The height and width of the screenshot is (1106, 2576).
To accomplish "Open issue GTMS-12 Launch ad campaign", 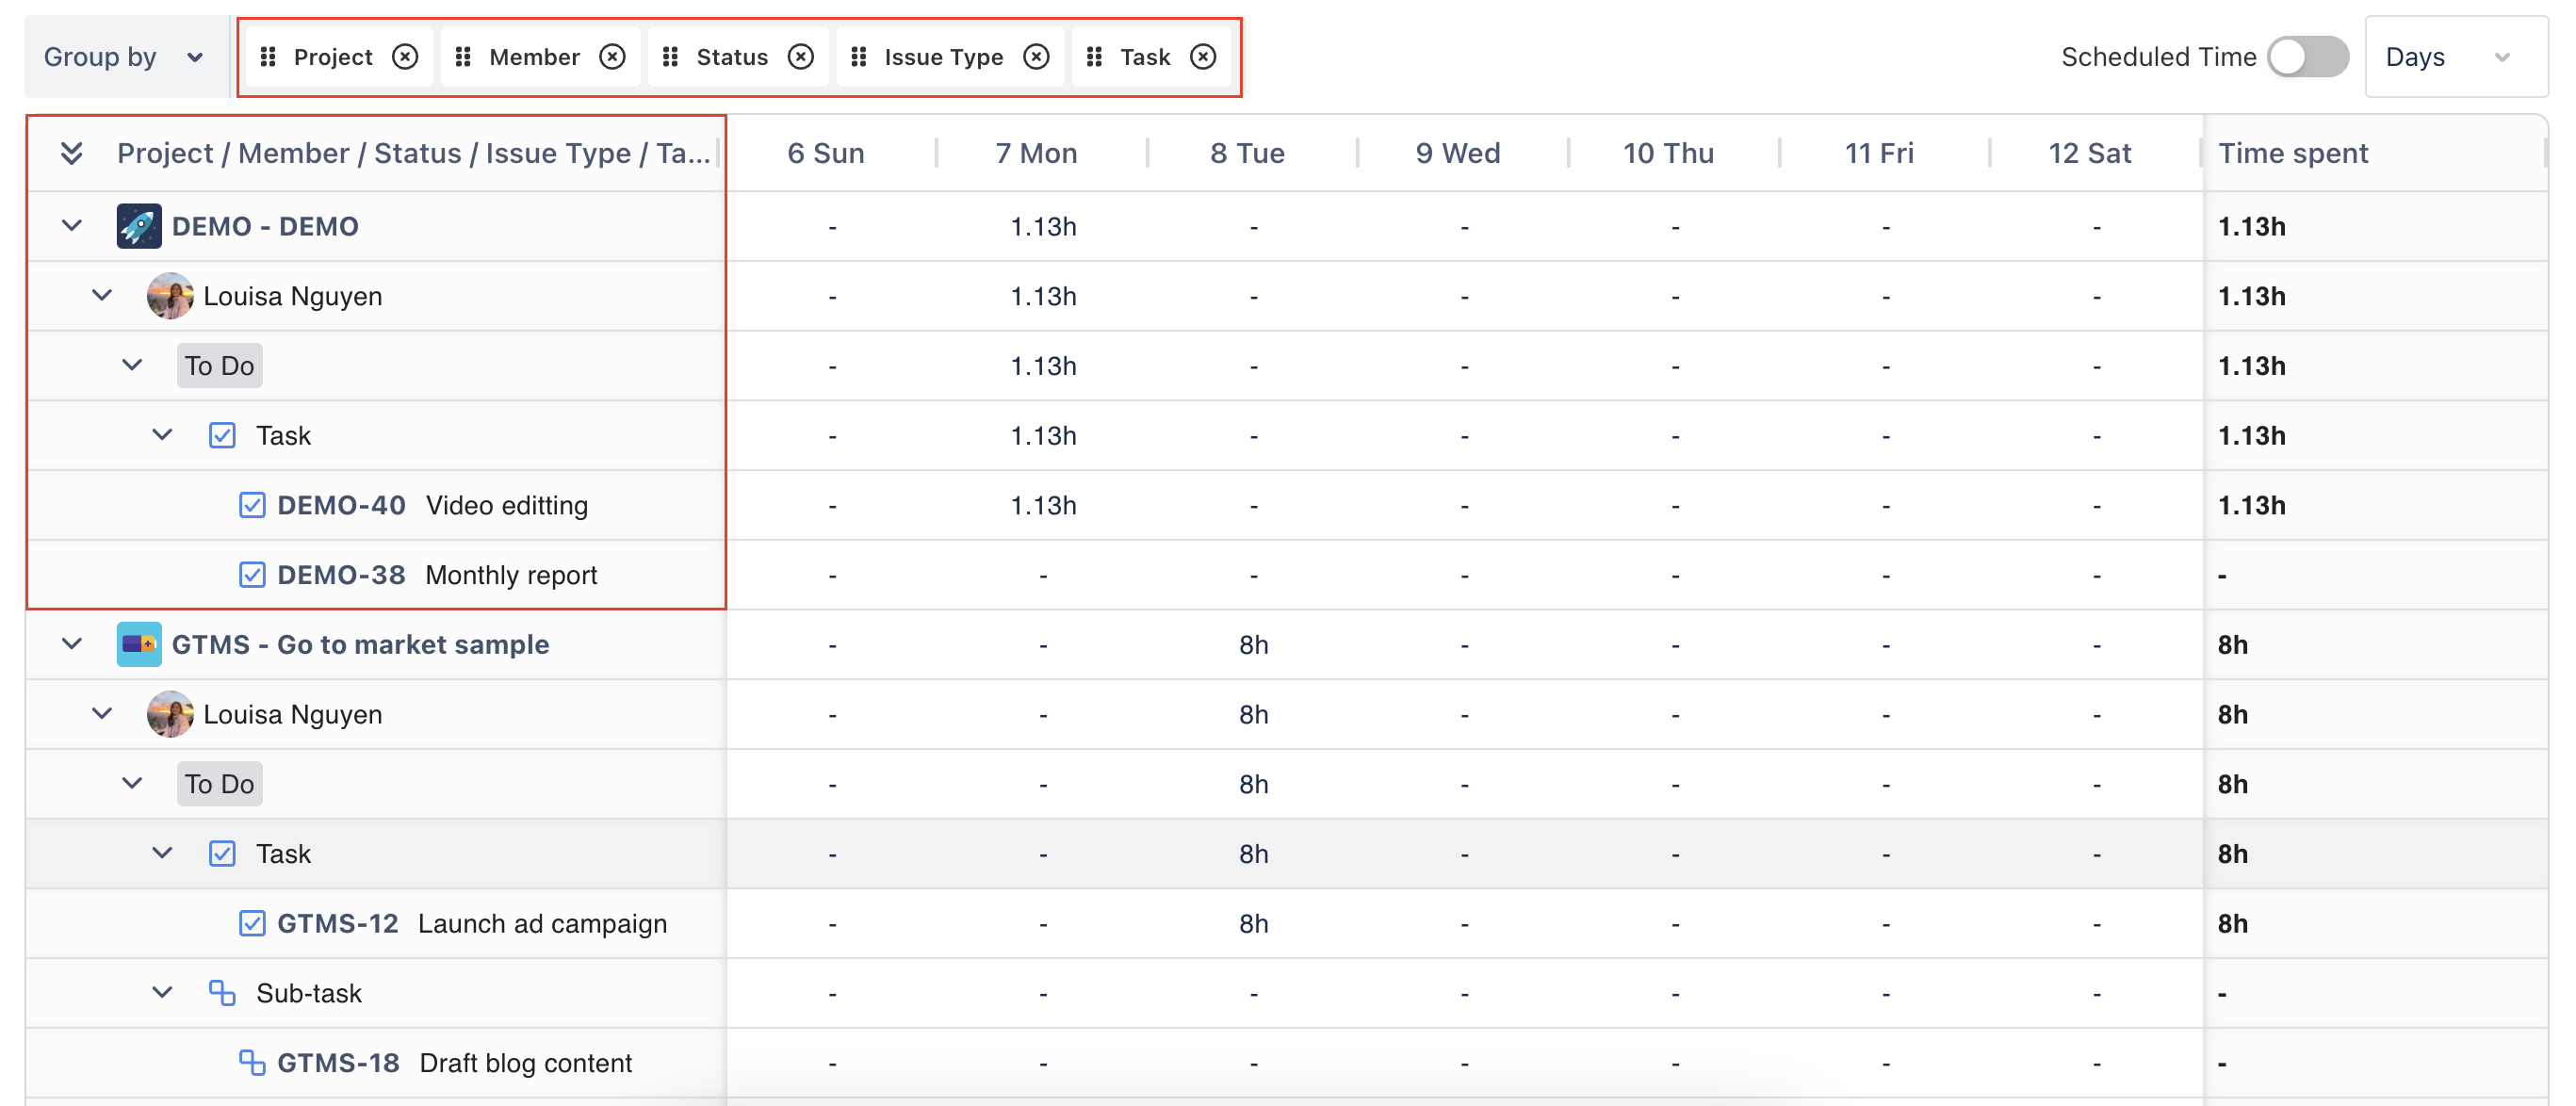I will tap(338, 923).
